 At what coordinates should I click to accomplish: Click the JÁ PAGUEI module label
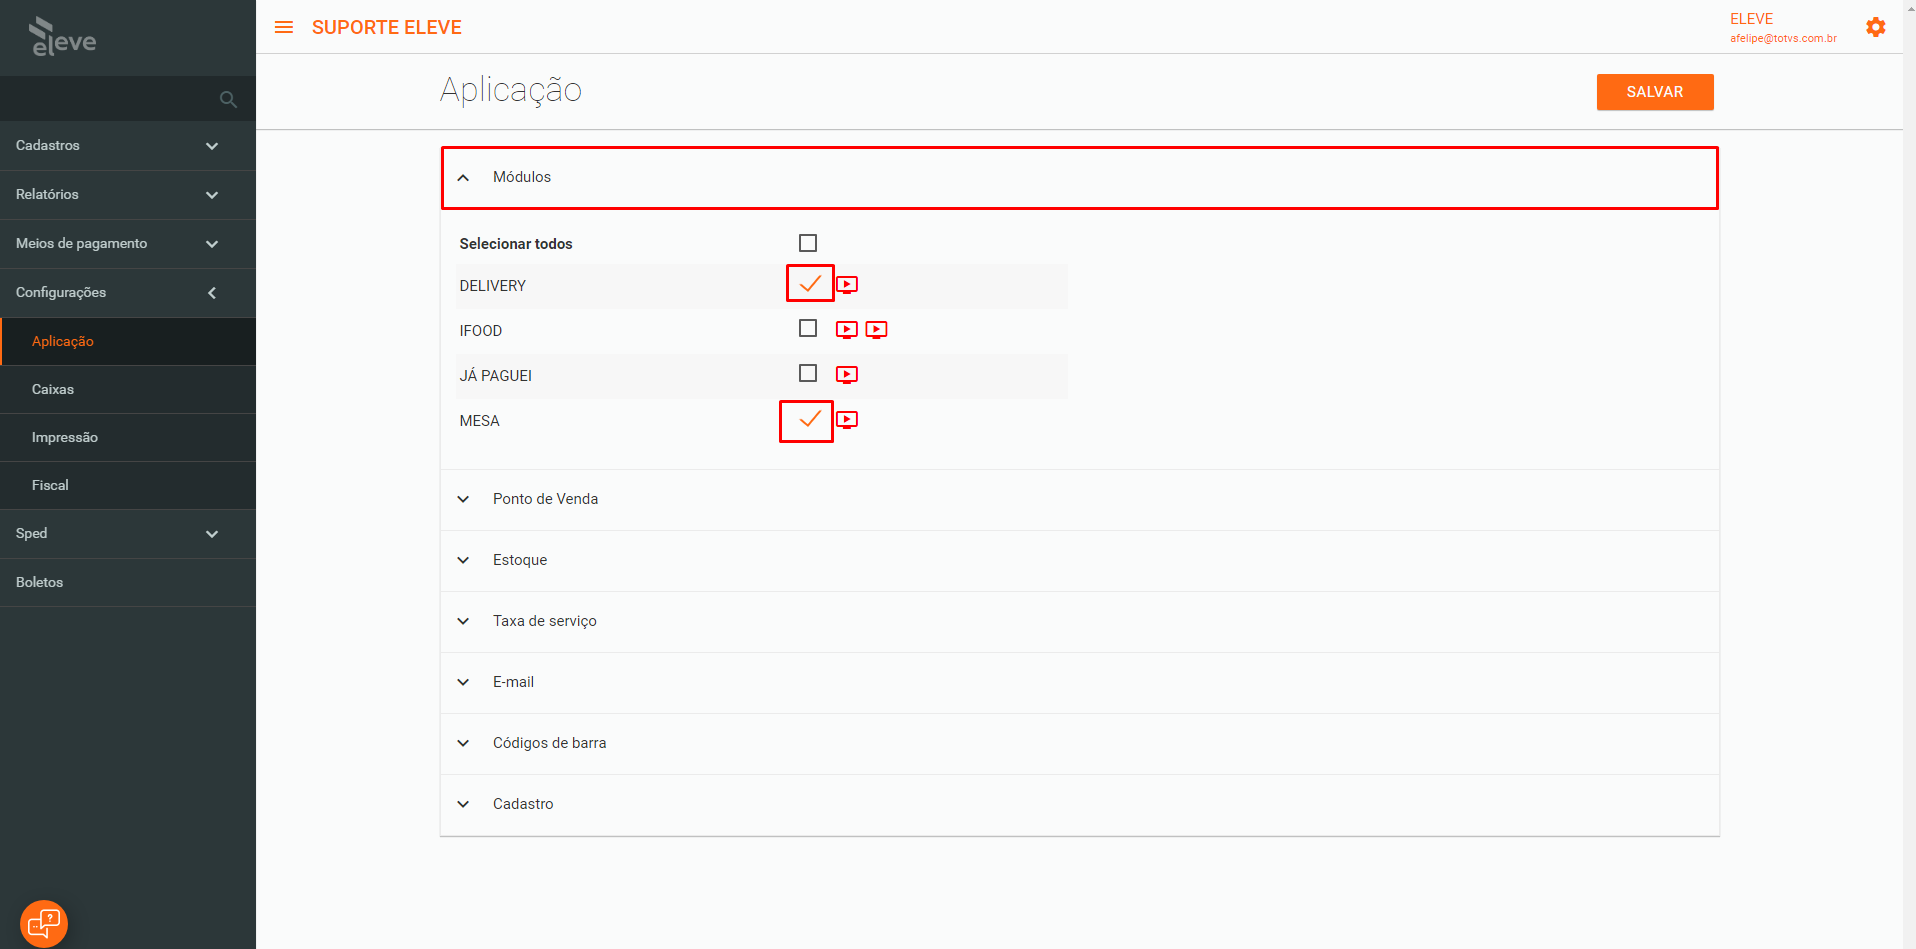[496, 376]
